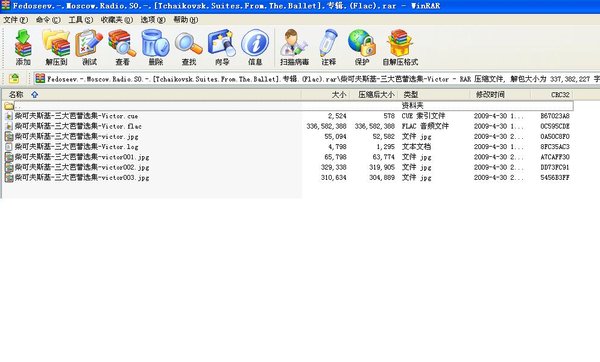Screen dimensions: 600x362
Task: Show archive Info (信息) icon
Action: point(255,47)
